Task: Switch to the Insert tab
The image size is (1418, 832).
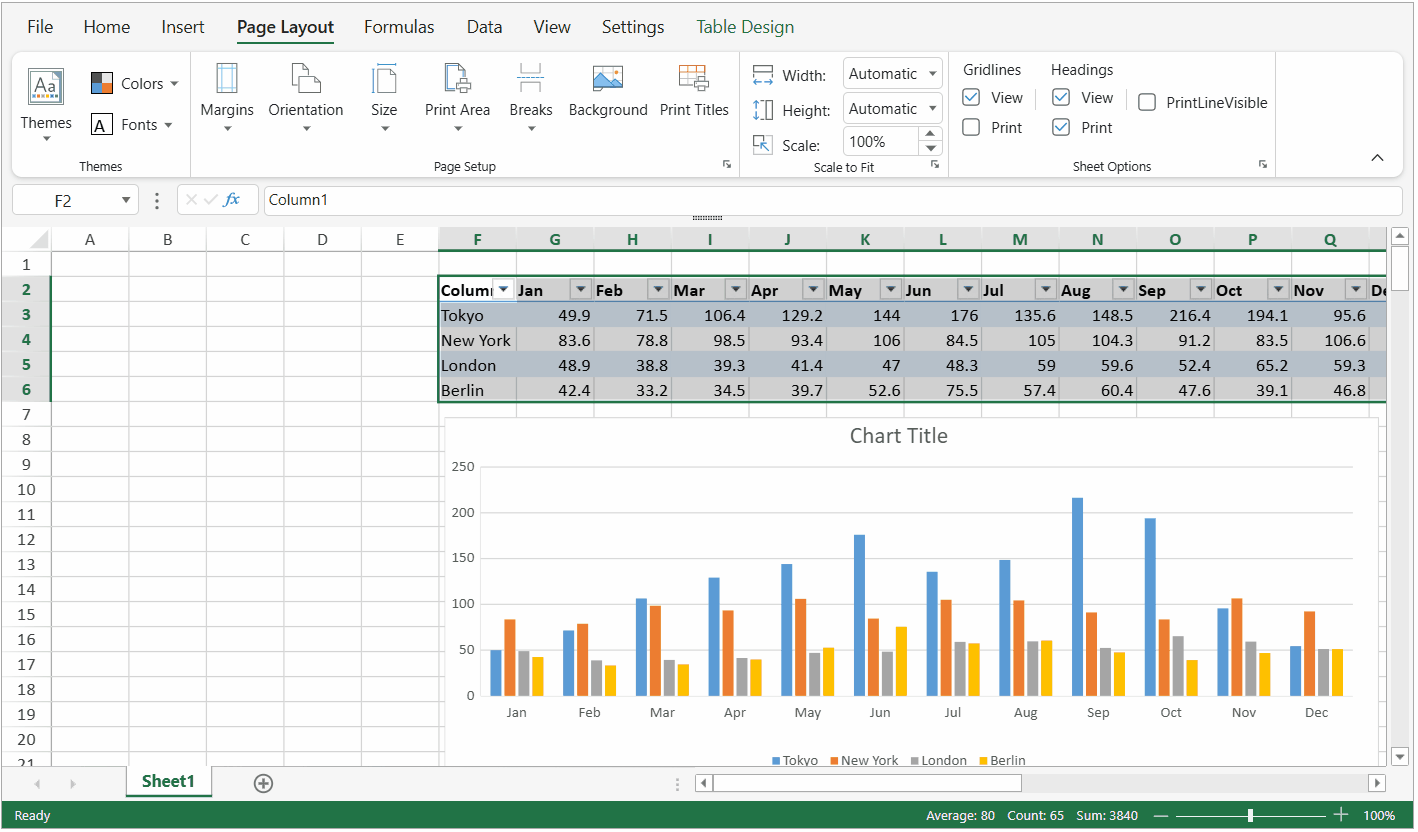Action: tap(183, 27)
